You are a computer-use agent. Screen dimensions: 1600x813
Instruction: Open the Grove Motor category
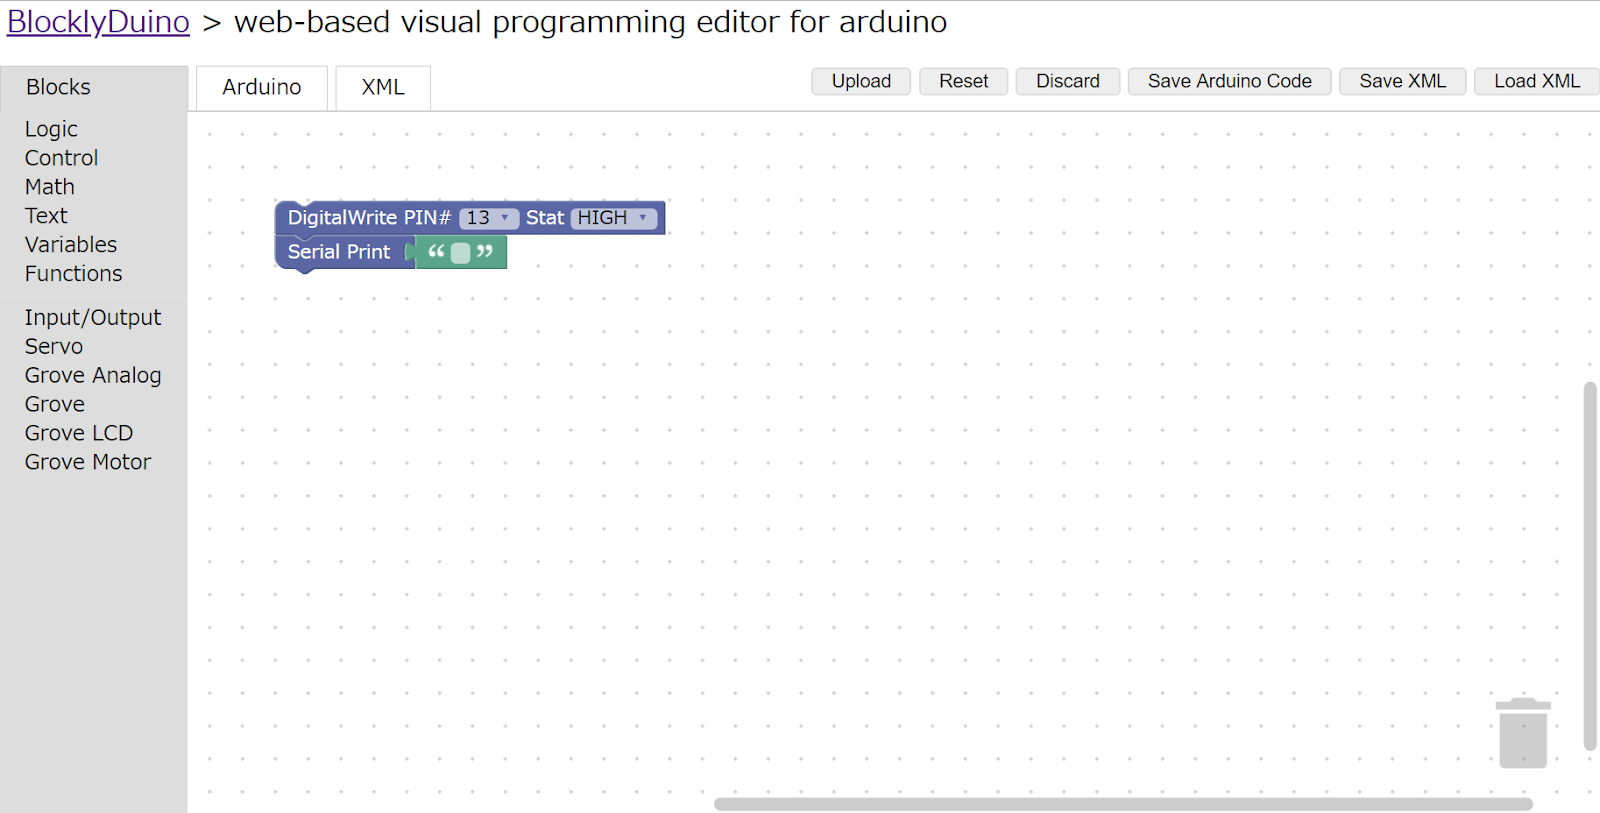coord(88,462)
